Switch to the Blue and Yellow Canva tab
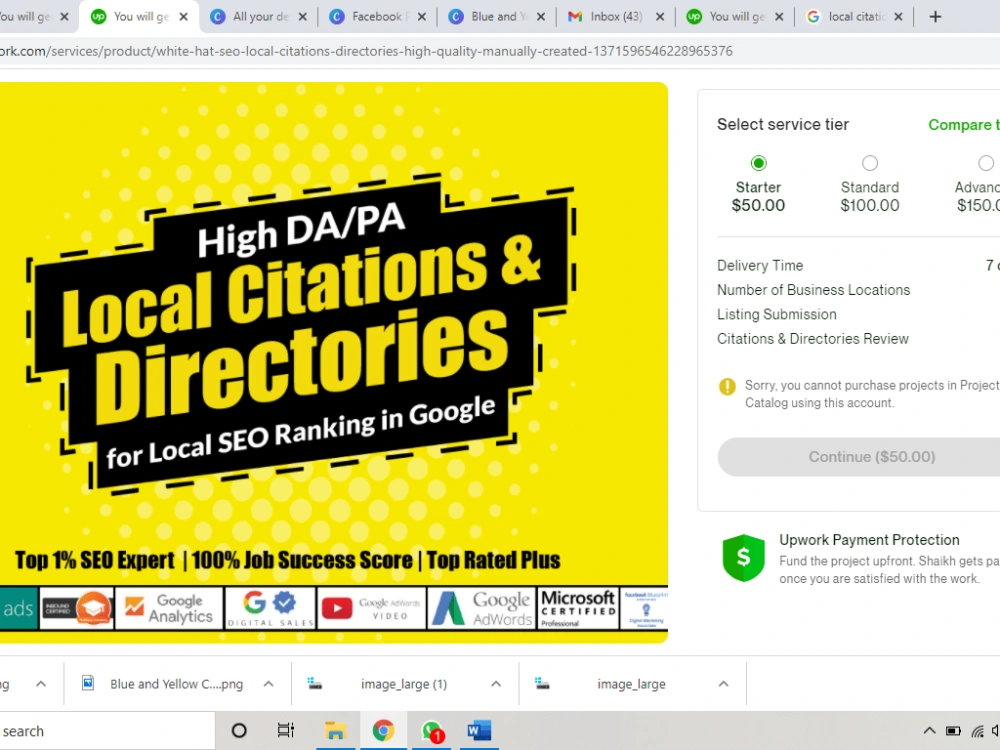 click(x=497, y=17)
